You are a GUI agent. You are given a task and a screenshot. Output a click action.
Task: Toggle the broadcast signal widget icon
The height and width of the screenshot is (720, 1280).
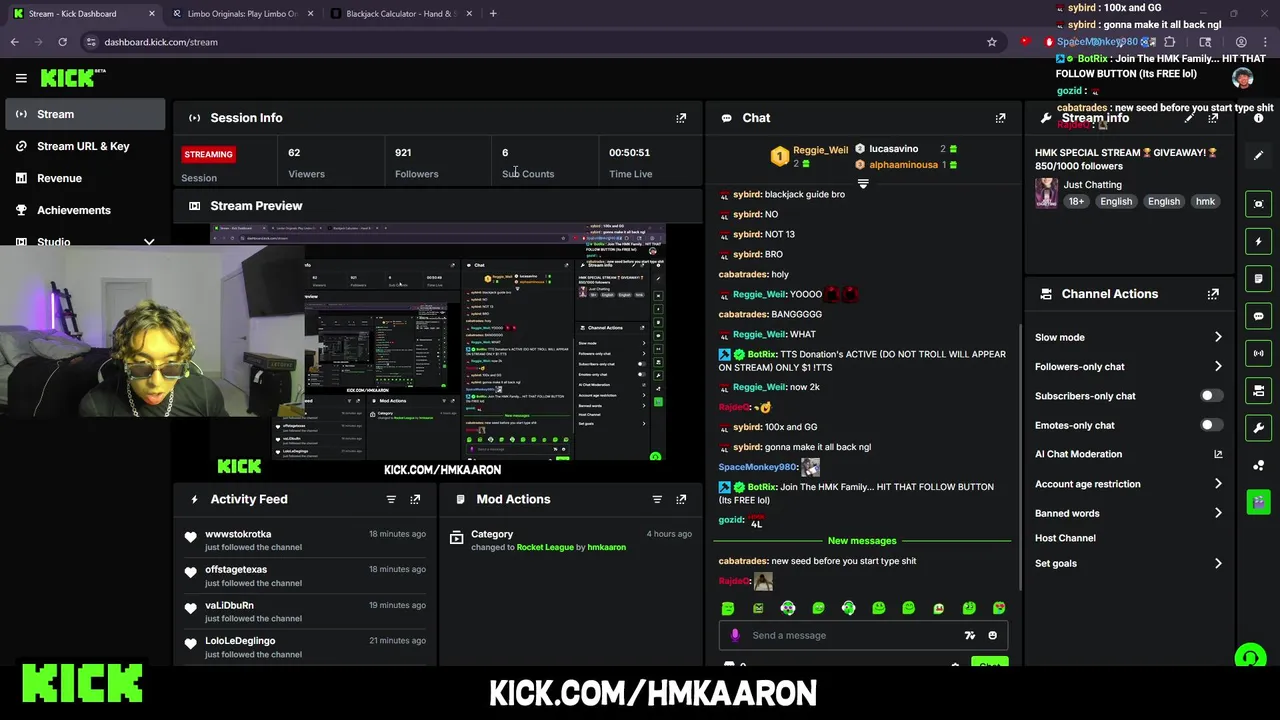pos(1258,353)
